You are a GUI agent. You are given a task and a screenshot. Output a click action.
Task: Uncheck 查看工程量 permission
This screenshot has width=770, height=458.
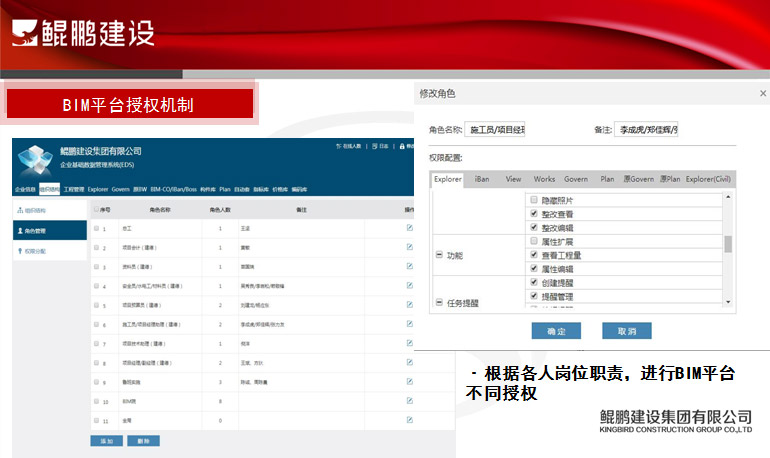[x=534, y=254]
